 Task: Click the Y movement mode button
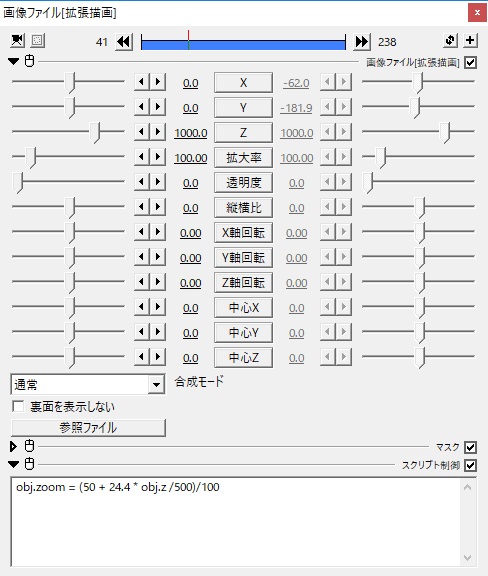[x=243, y=108]
